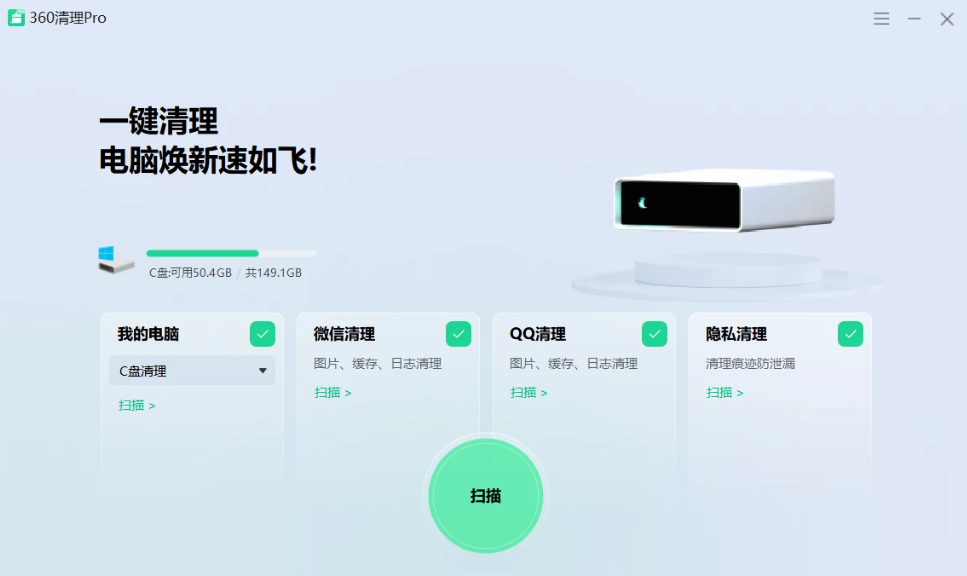Click the C drive usage progress bar
The height and width of the screenshot is (576, 967).
tap(231, 254)
